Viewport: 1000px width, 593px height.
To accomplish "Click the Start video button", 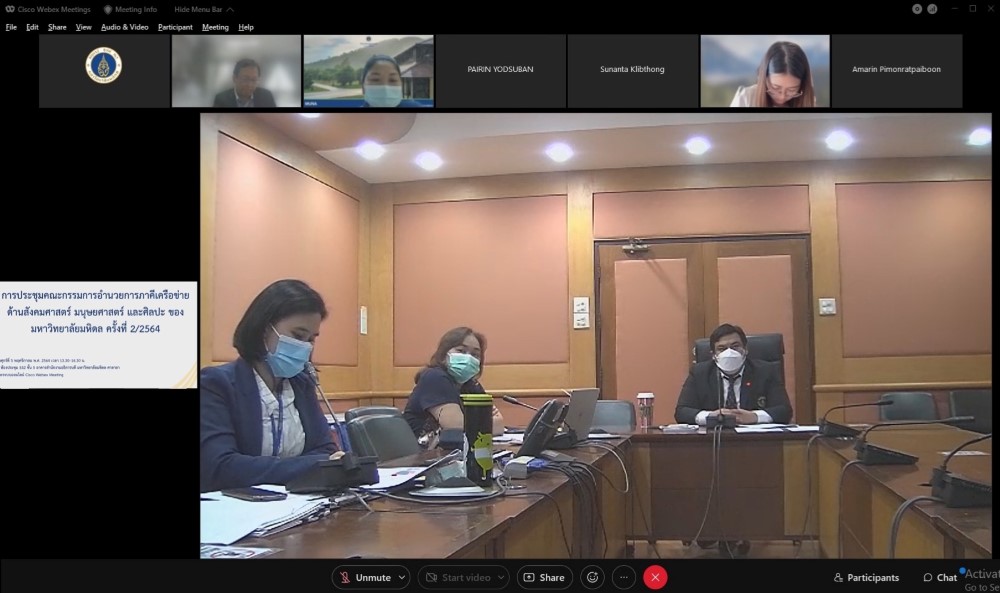I will [x=457, y=577].
